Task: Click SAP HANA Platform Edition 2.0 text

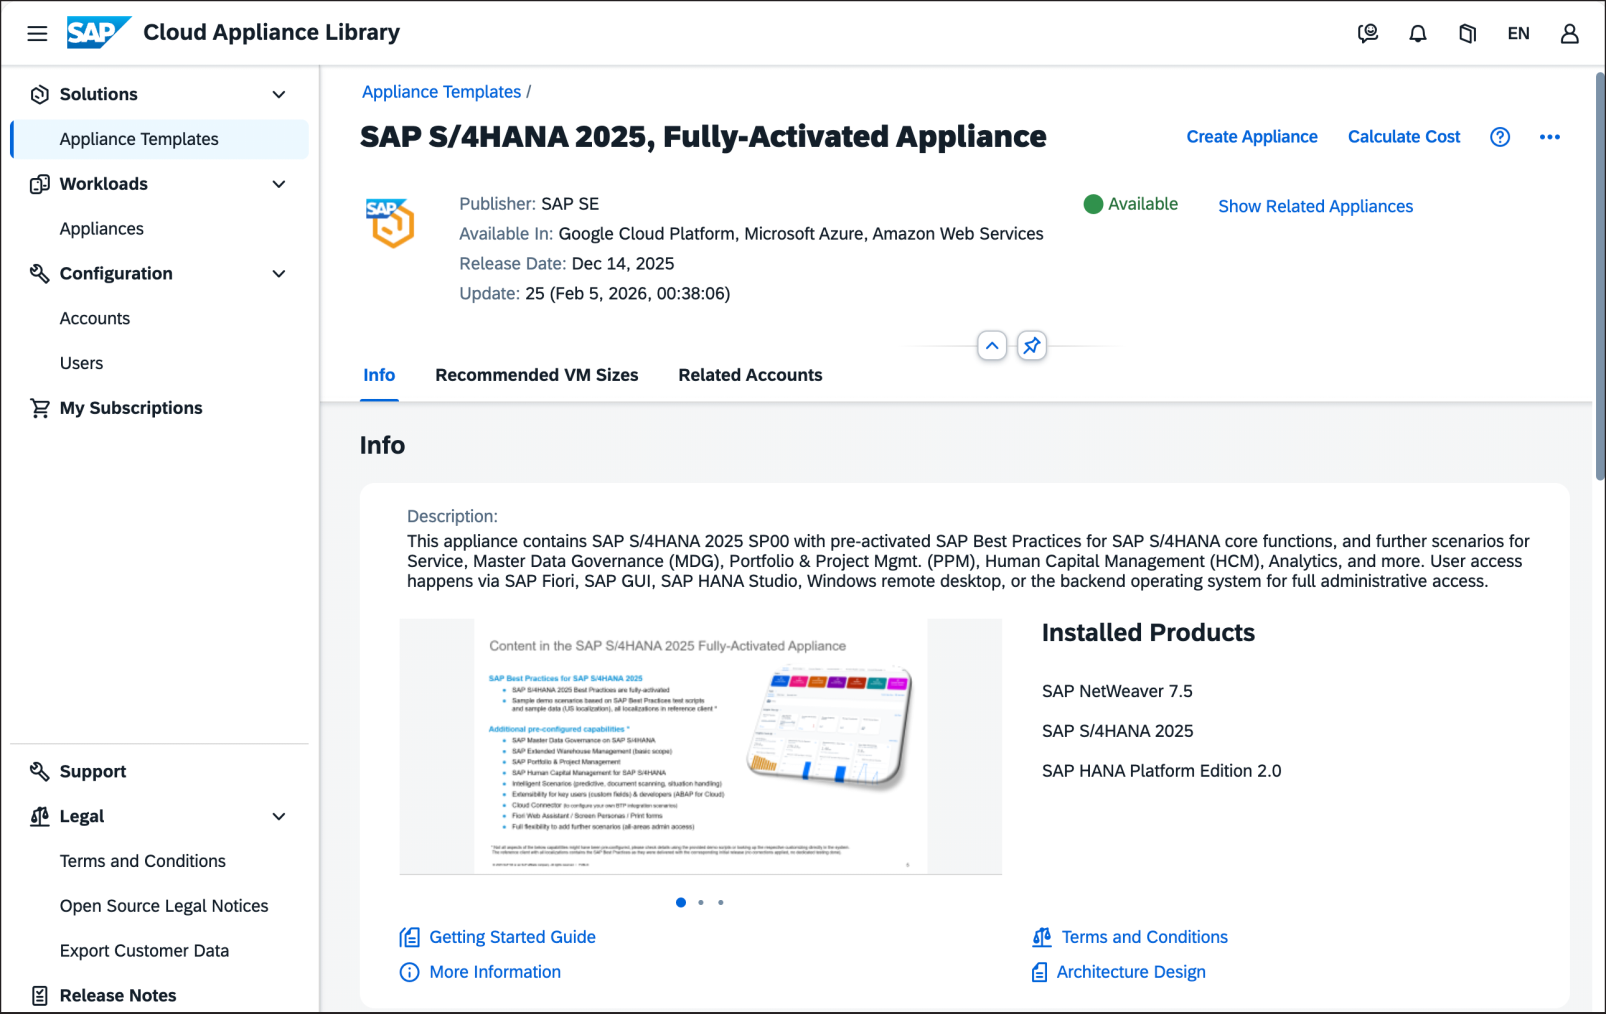Action: (1161, 771)
